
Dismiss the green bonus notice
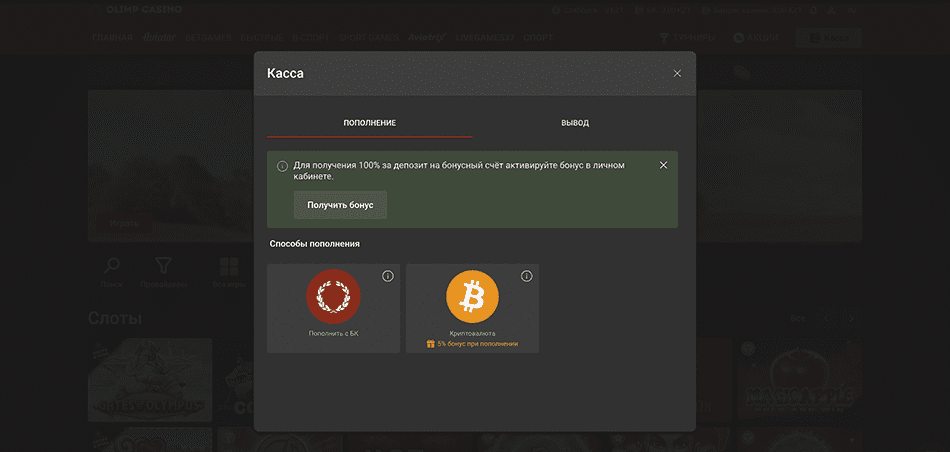coord(663,165)
